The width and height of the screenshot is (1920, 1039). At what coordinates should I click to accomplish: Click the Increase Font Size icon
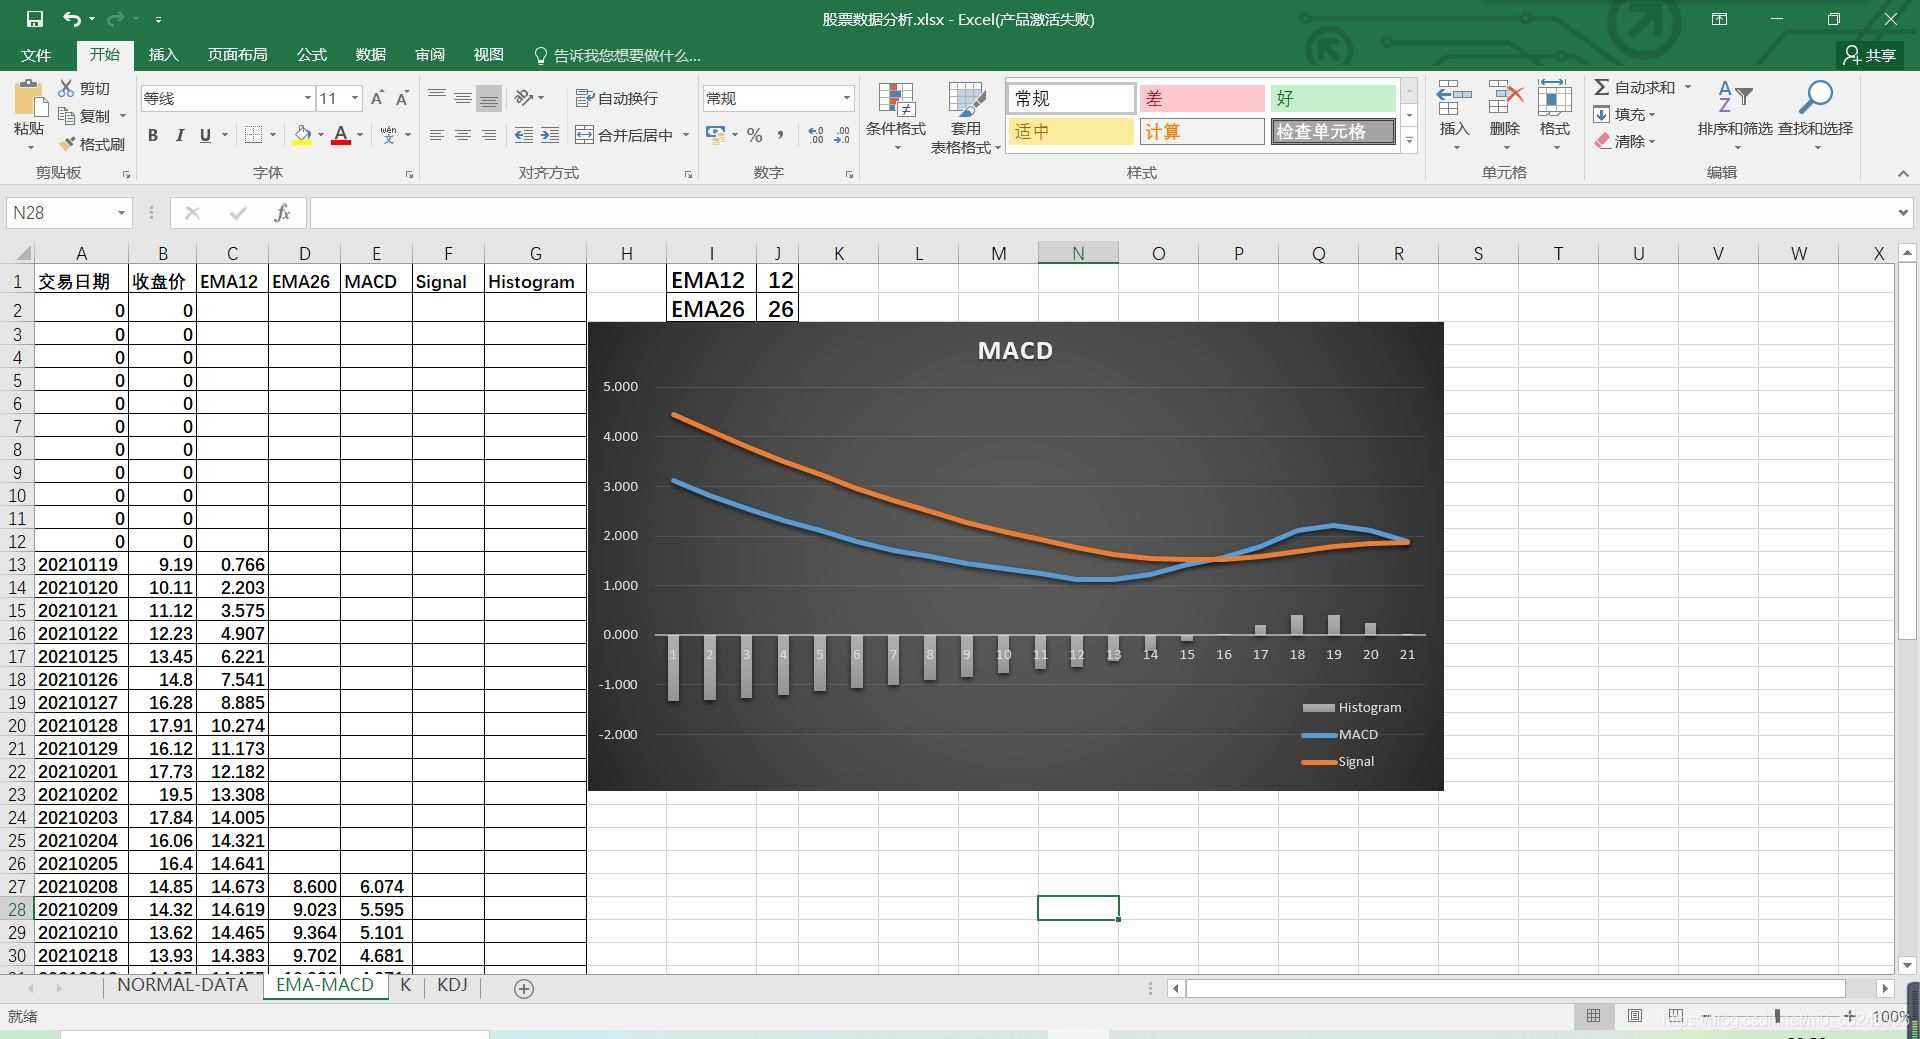[x=377, y=98]
